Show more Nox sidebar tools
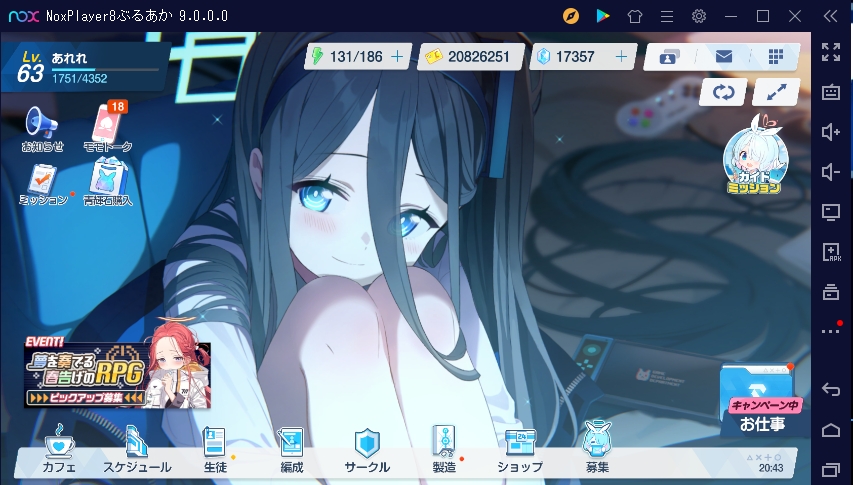Image resolution: width=853 pixels, height=485 pixels. (x=831, y=331)
